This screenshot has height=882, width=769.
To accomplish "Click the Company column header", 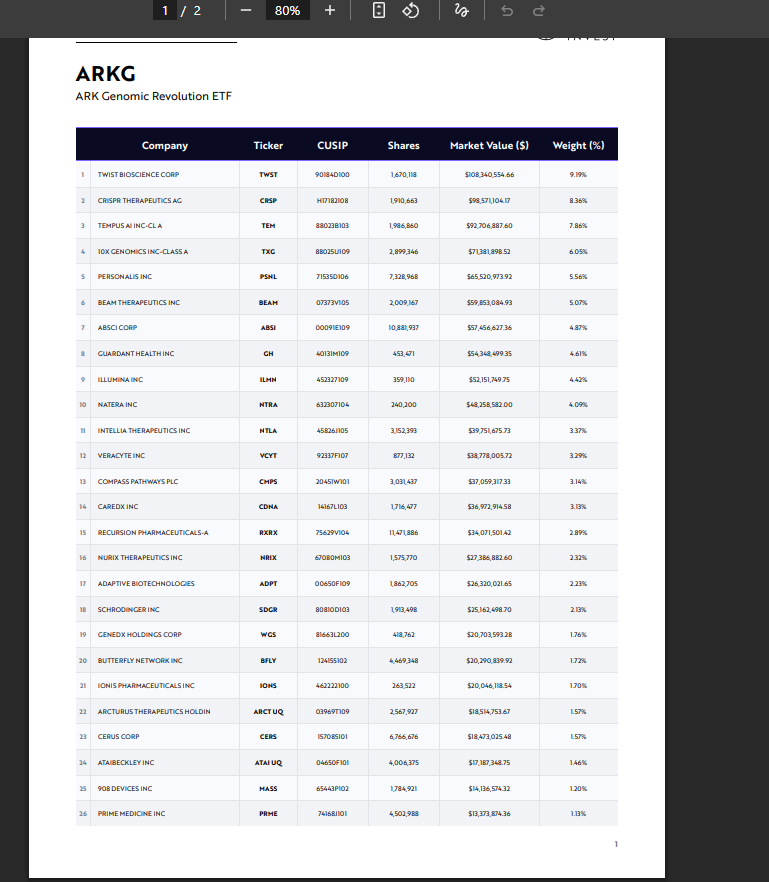I will [165, 146].
